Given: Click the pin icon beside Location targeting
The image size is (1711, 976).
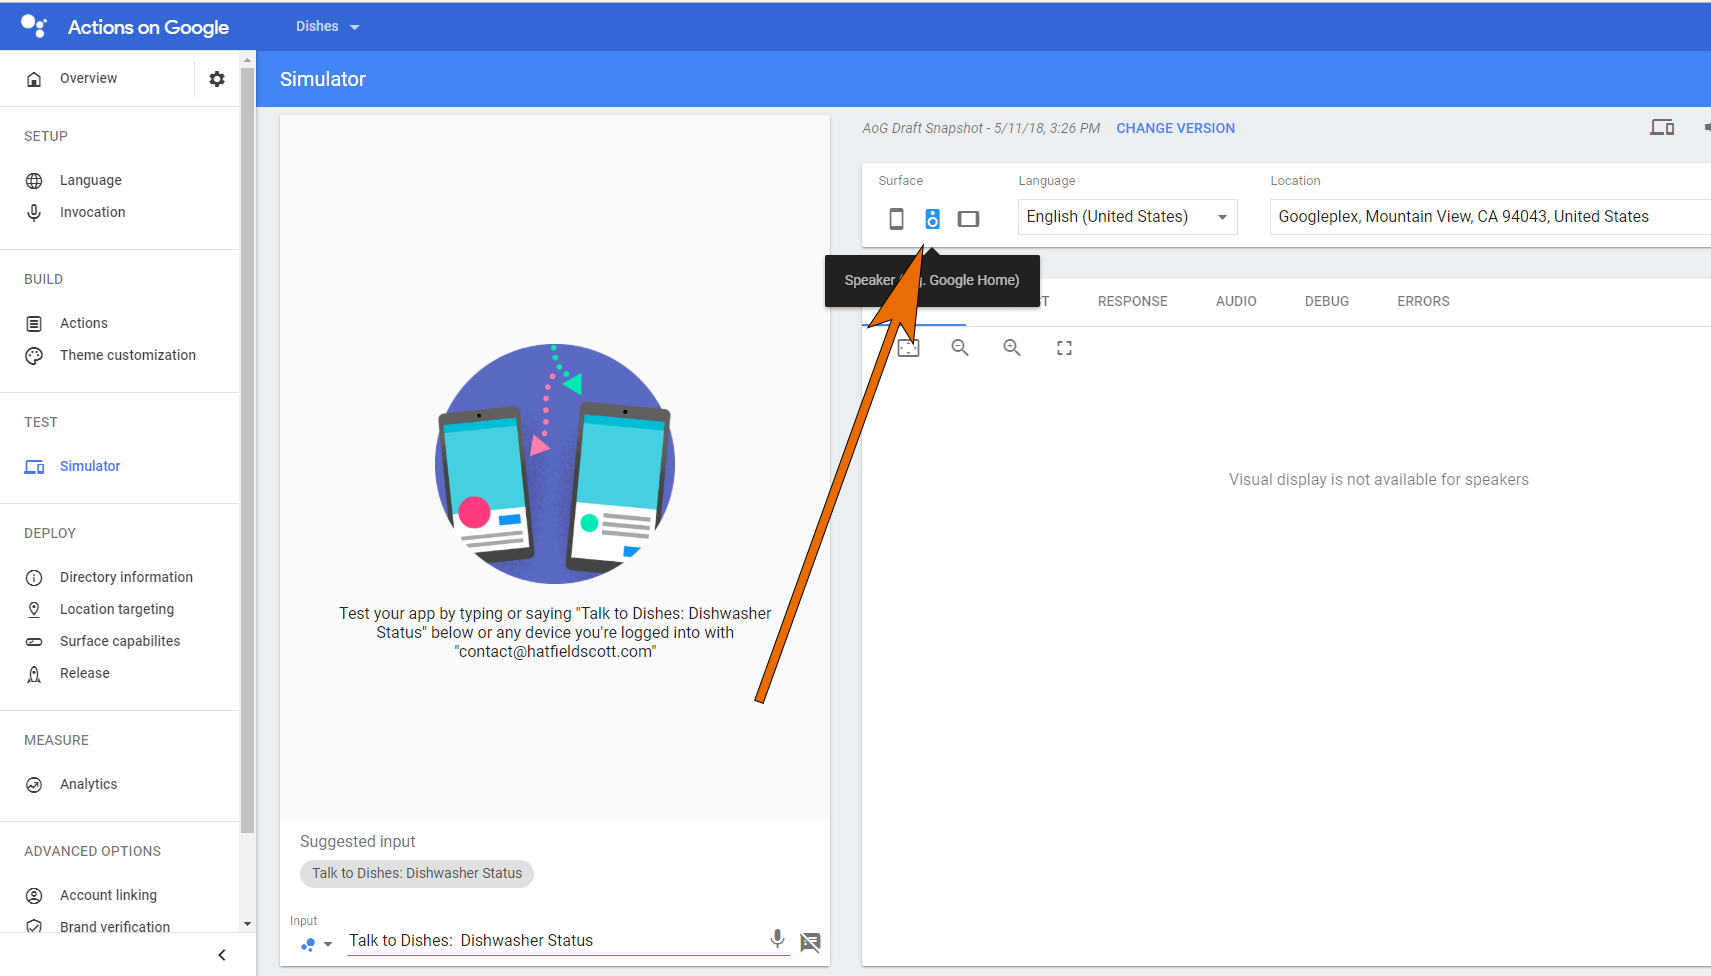Looking at the screenshot, I should point(34,609).
